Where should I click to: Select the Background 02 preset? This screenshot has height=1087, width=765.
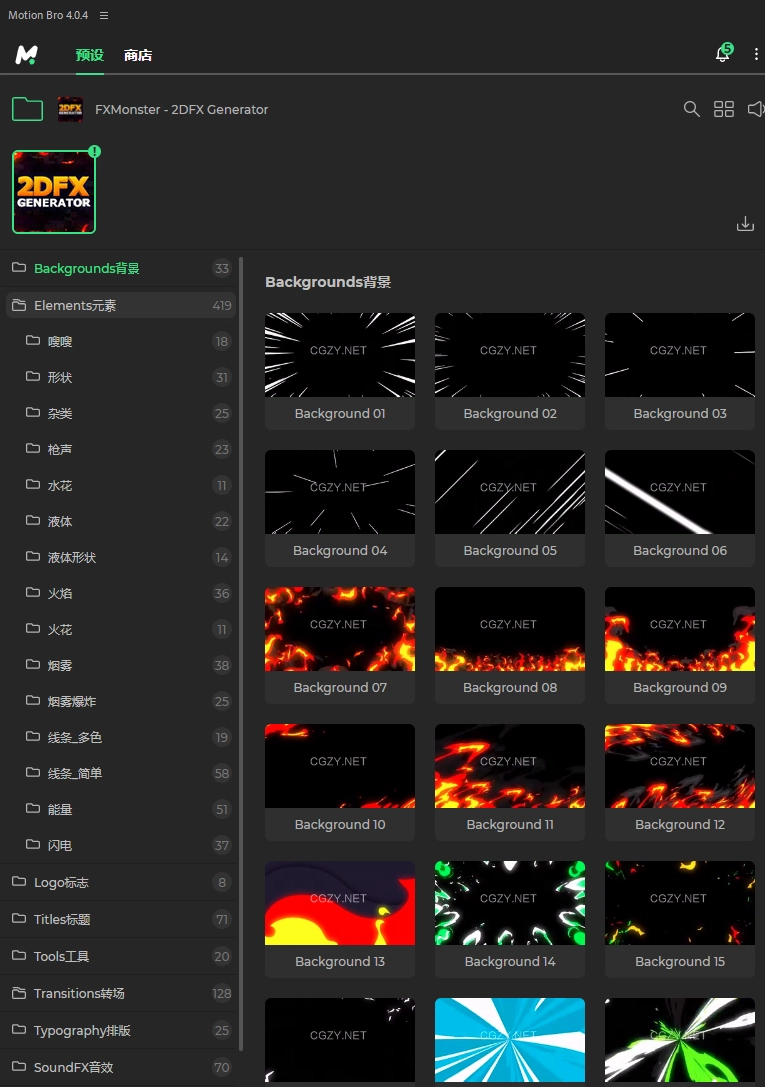coord(510,371)
